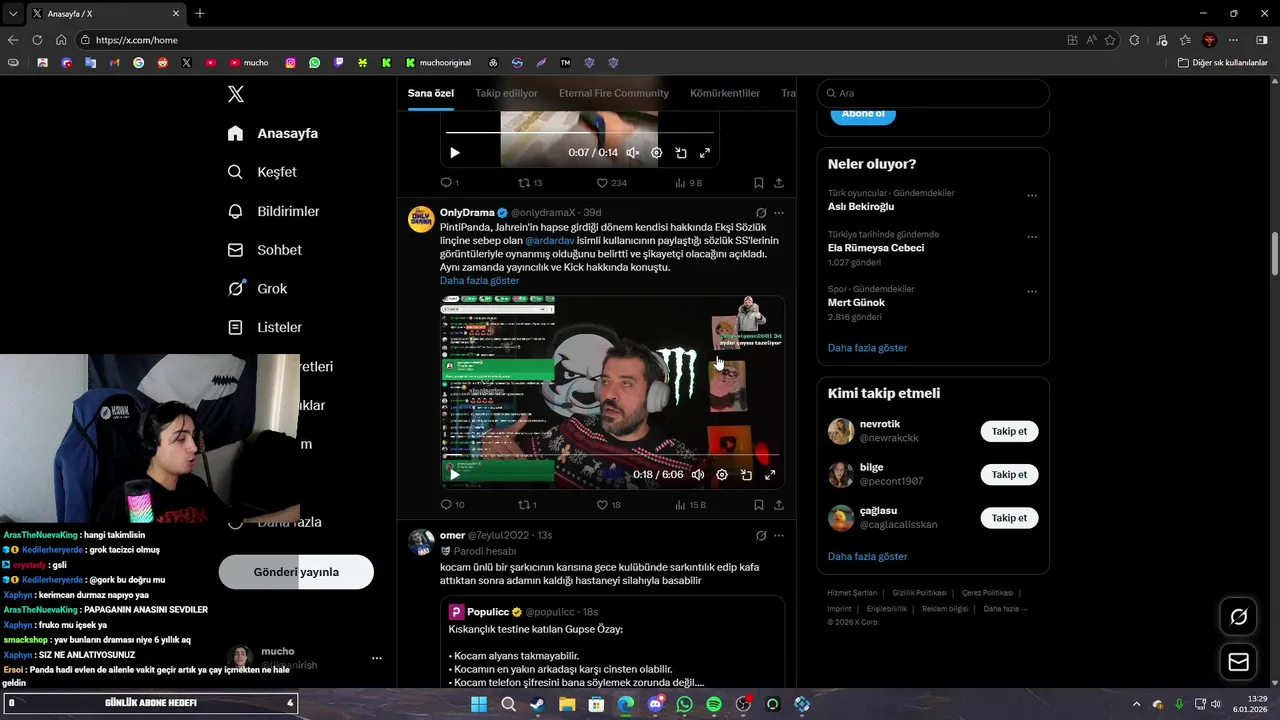Open mucho account menu dots
The height and width of the screenshot is (720, 1280).
pyautogui.click(x=377, y=658)
